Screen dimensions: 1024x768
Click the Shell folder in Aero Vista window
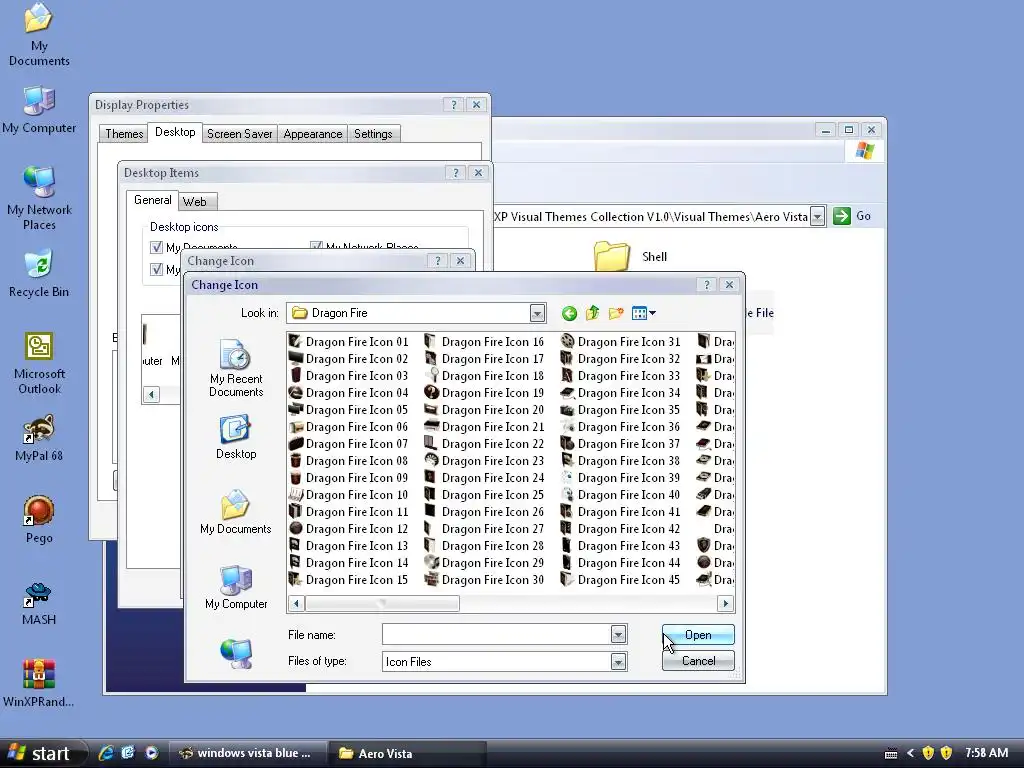pos(630,257)
